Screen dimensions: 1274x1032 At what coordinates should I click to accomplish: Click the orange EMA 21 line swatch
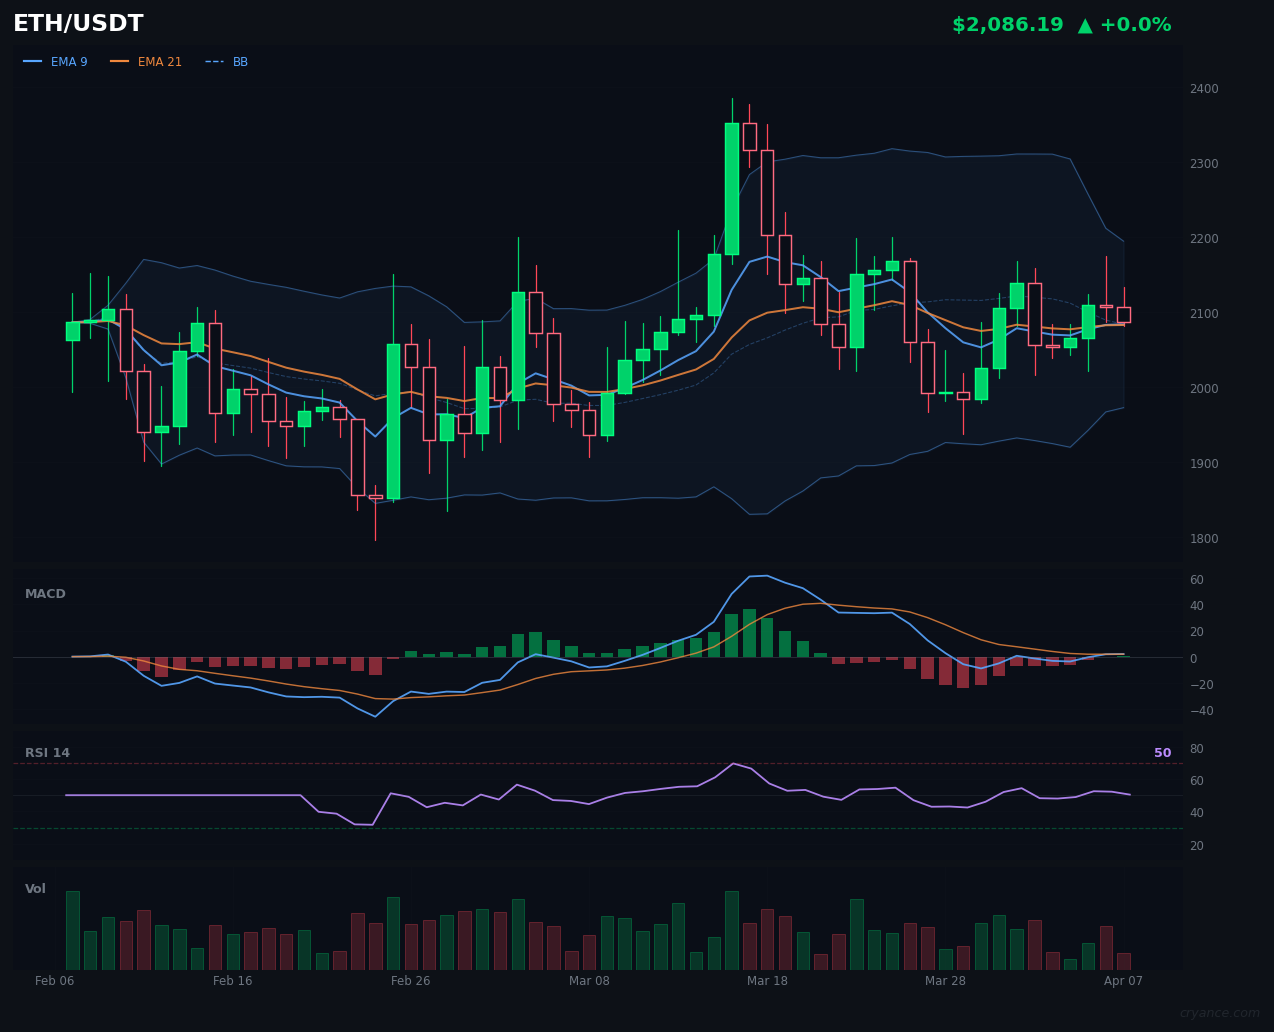[118, 61]
